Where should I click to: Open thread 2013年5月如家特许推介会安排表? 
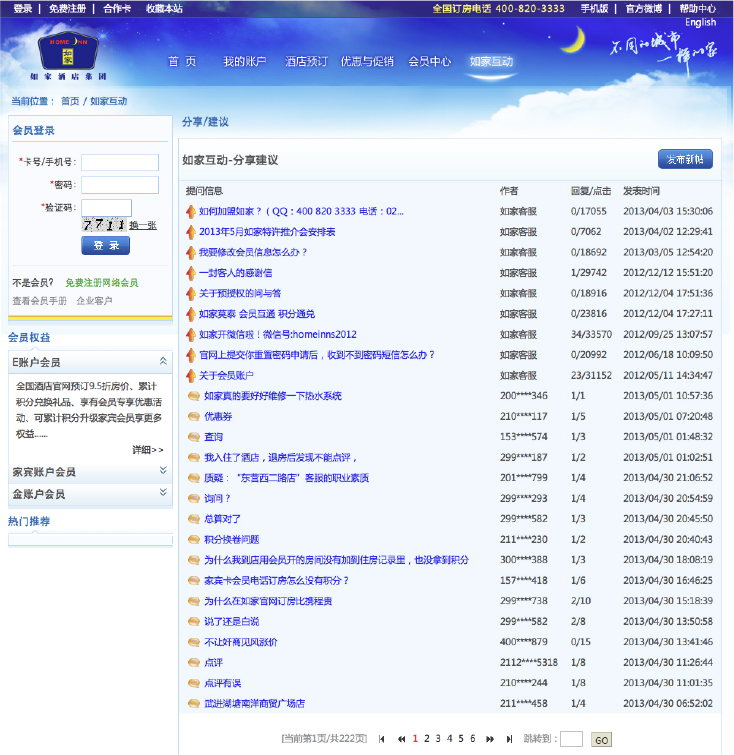[x=267, y=232]
